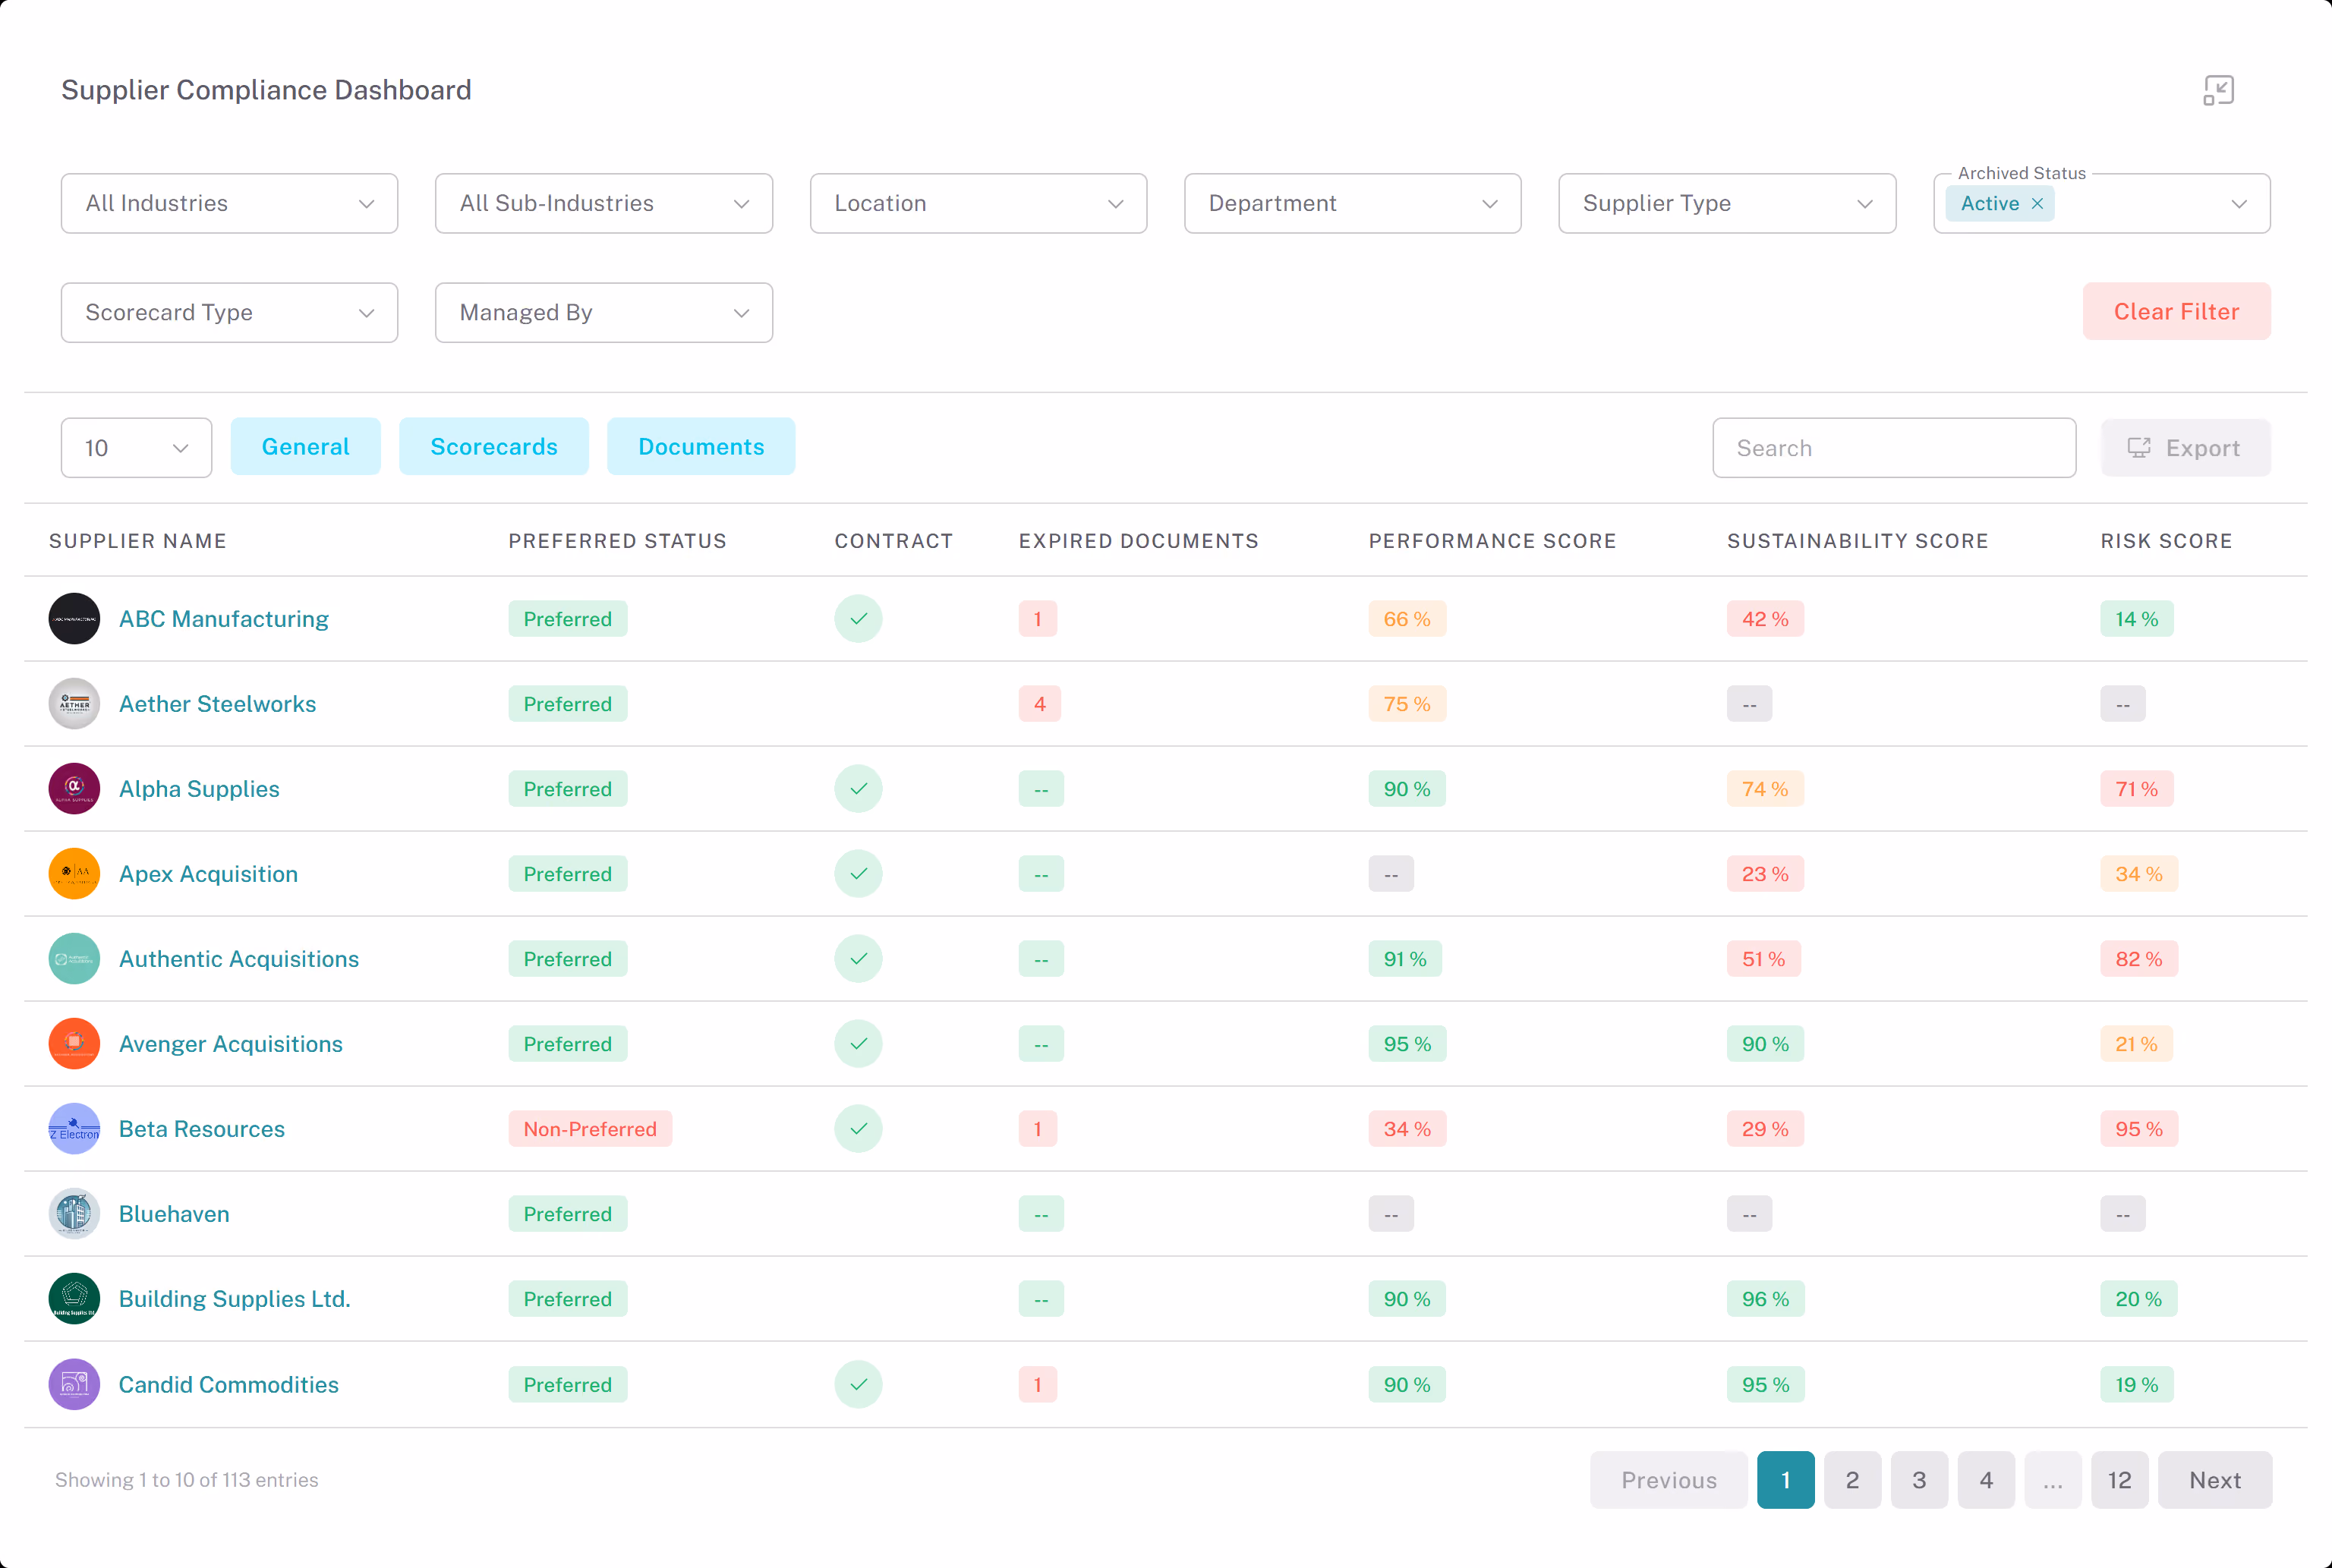
Task: Click Alpha Supplies 74 % sustainability score
Action: click(x=1764, y=789)
